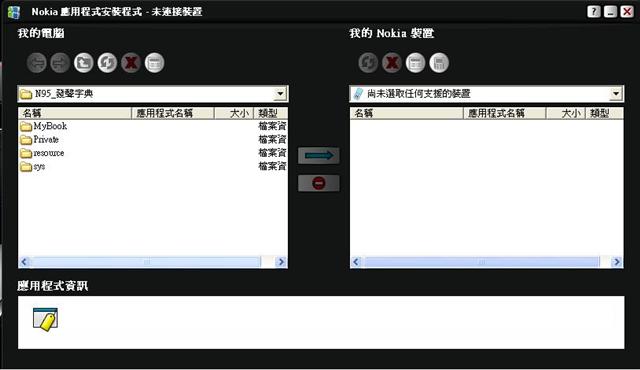Select the resource folder
This screenshot has width=640, height=370.
pos(42,153)
